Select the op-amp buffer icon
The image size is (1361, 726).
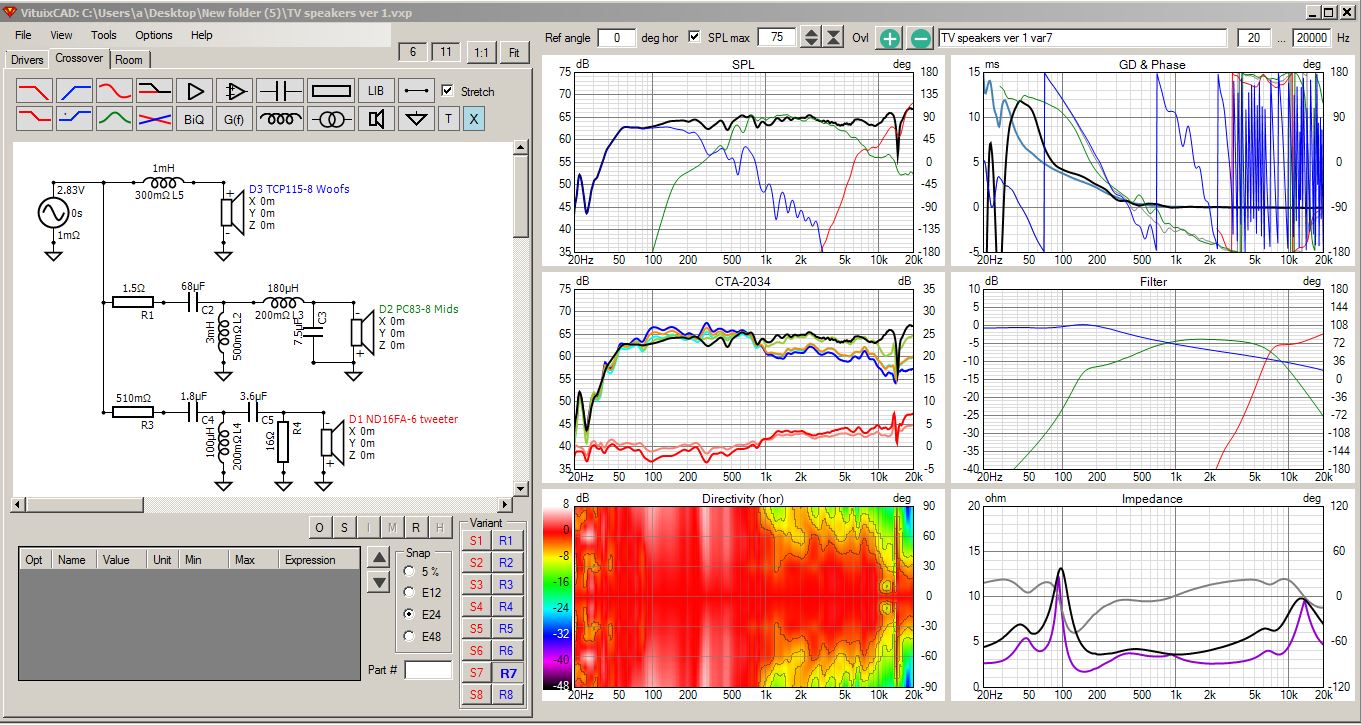click(x=236, y=91)
